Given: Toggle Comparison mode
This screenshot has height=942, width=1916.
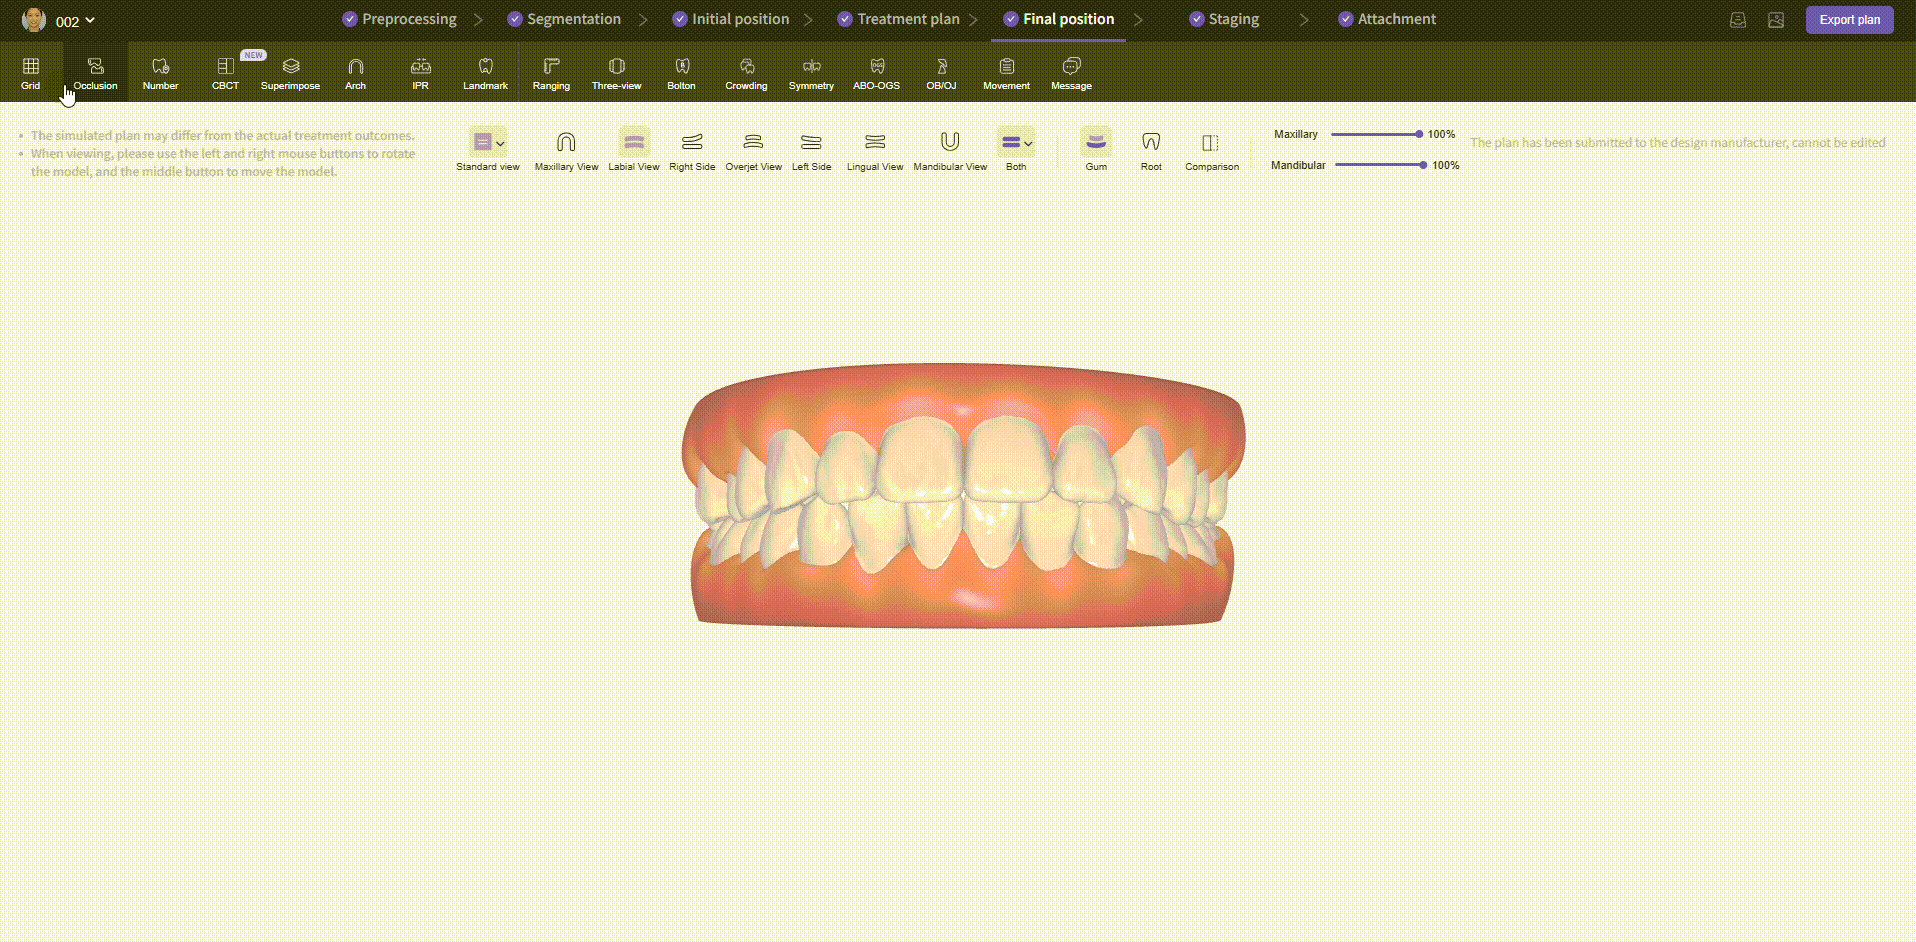Looking at the screenshot, I should pos(1211,151).
